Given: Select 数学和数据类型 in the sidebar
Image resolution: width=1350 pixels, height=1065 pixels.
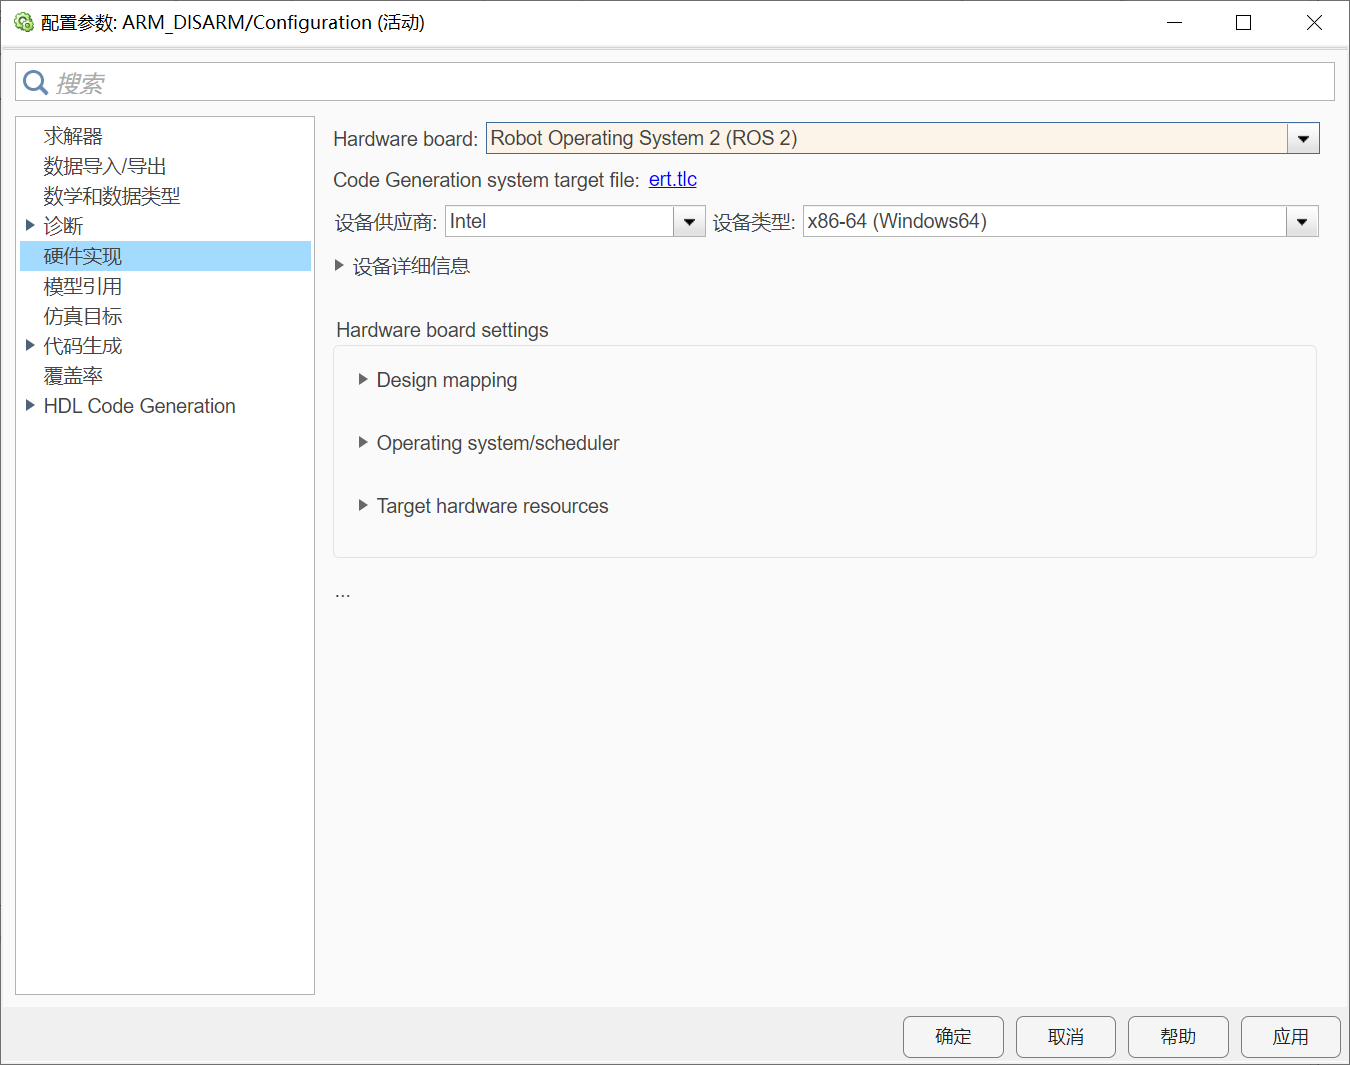Looking at the screenshot, I should 112,196.
